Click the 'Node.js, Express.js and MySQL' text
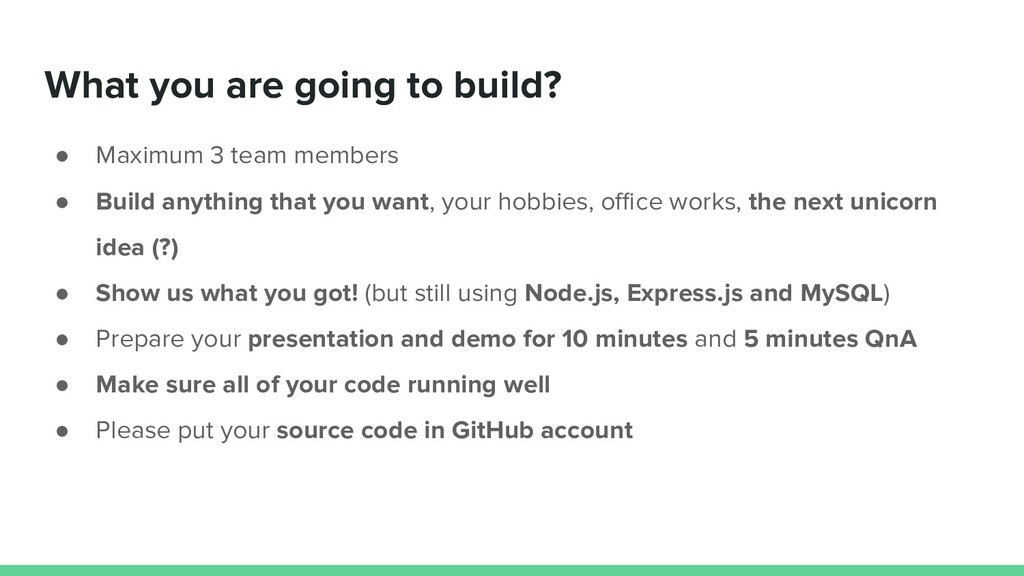 coord(704,293)
